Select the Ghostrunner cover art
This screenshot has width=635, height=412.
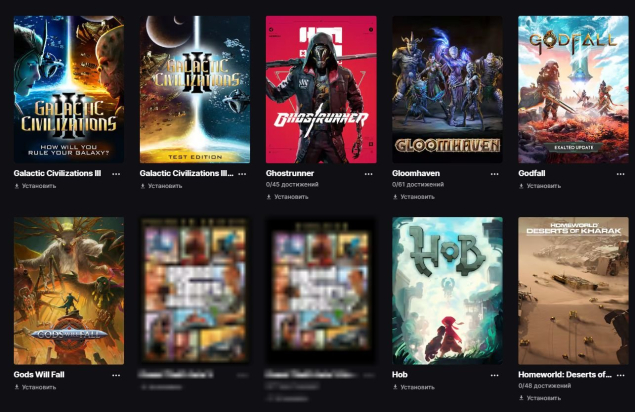(321, 90)
